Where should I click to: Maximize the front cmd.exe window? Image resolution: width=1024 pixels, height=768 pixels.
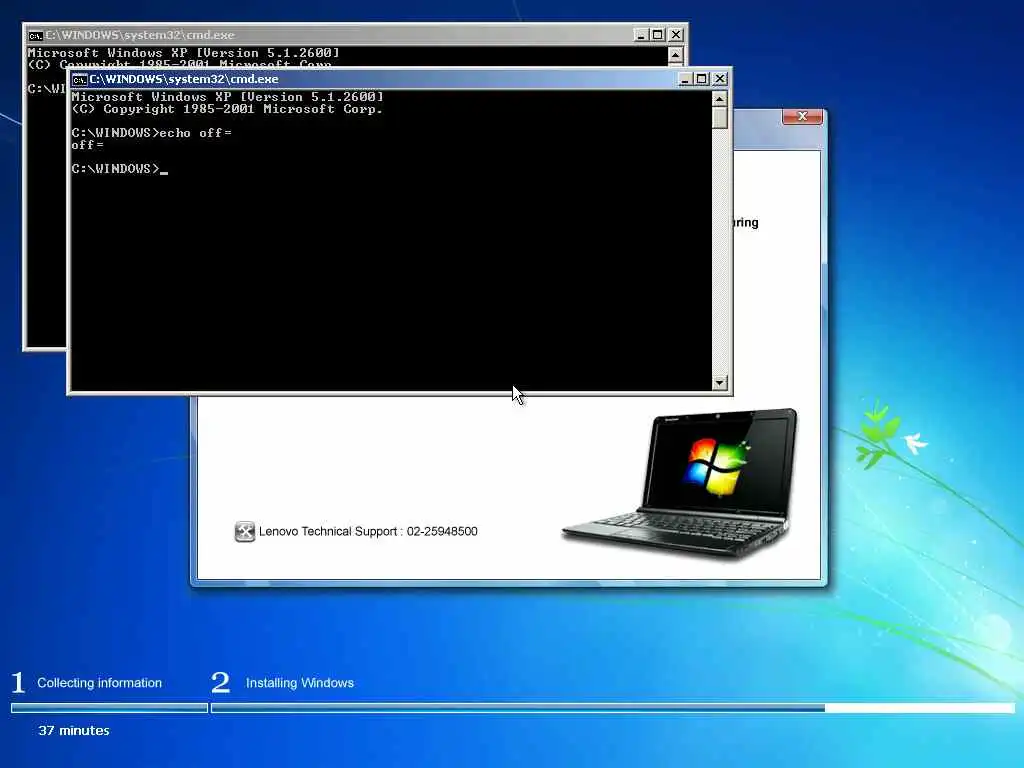[x=702, y=79]
